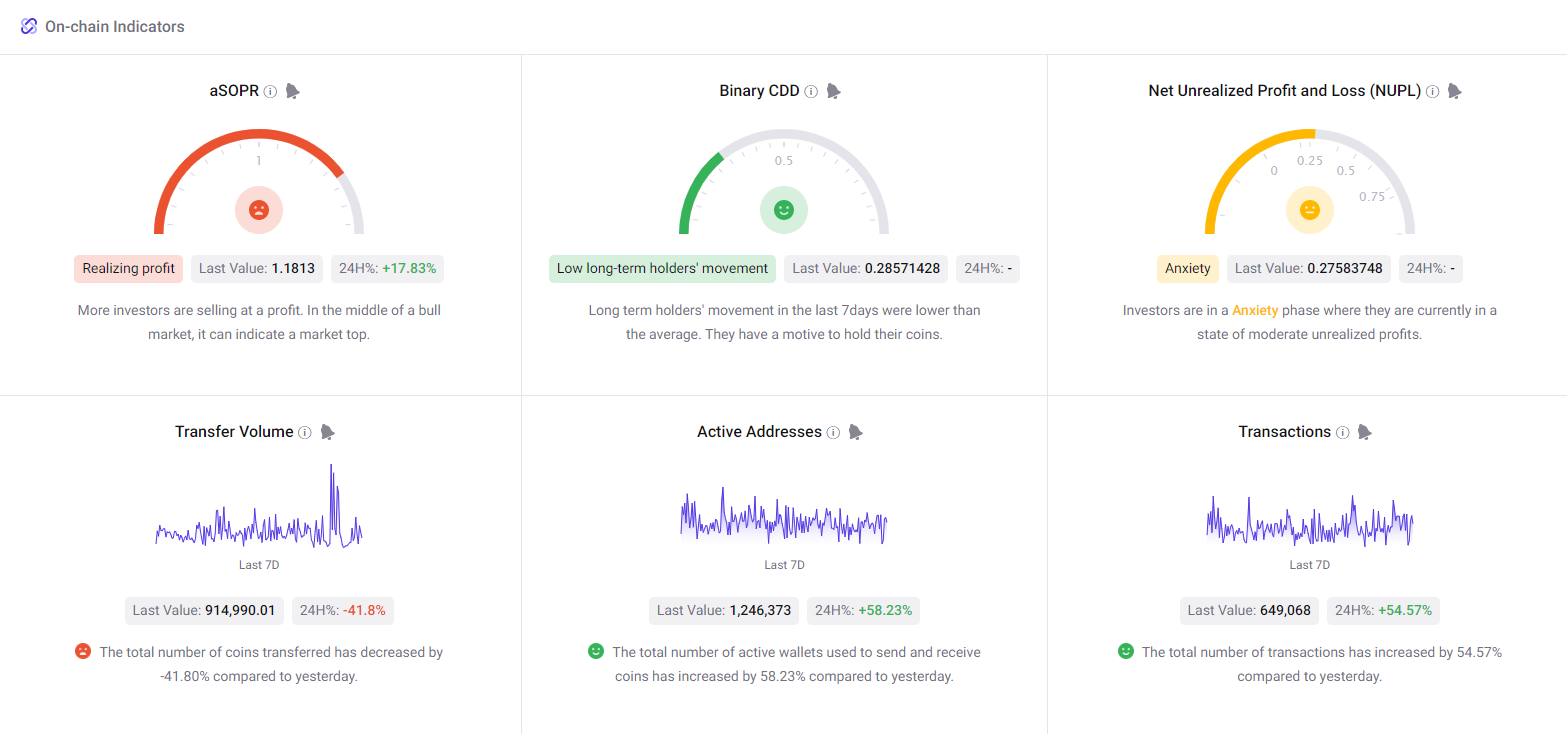Click the On-chain Indicators chain icon

point(29,27)
